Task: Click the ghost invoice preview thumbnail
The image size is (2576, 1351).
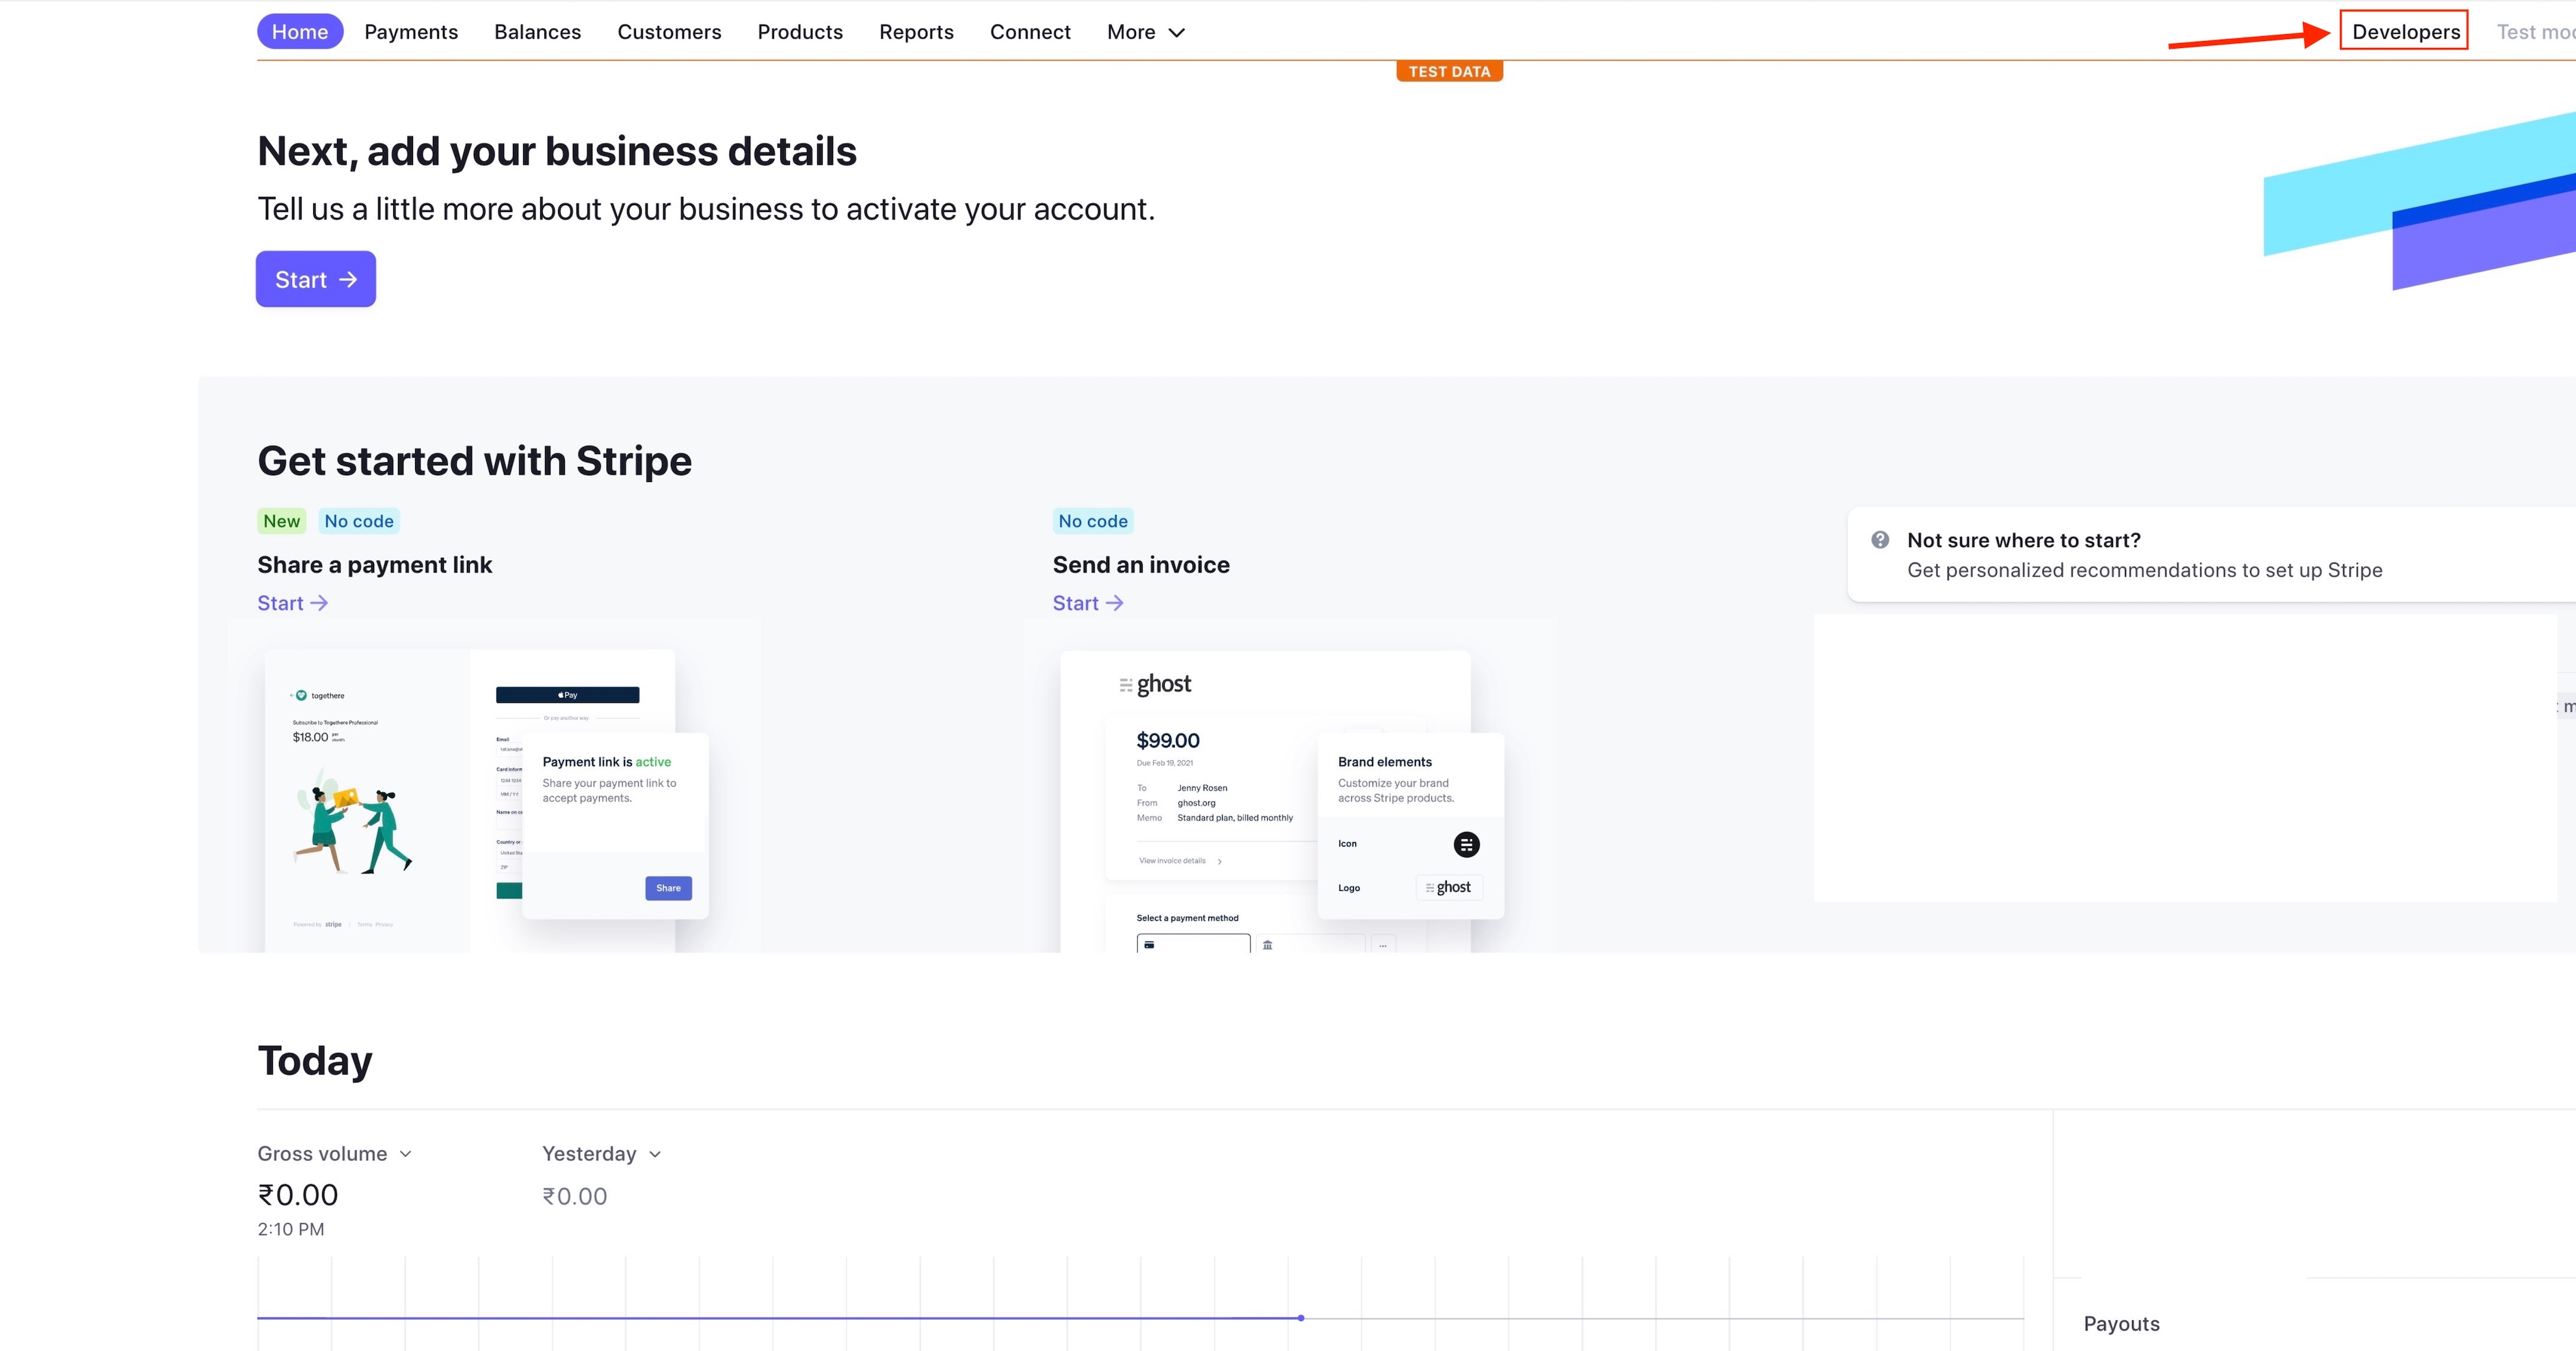Action: click(1282, 800)
